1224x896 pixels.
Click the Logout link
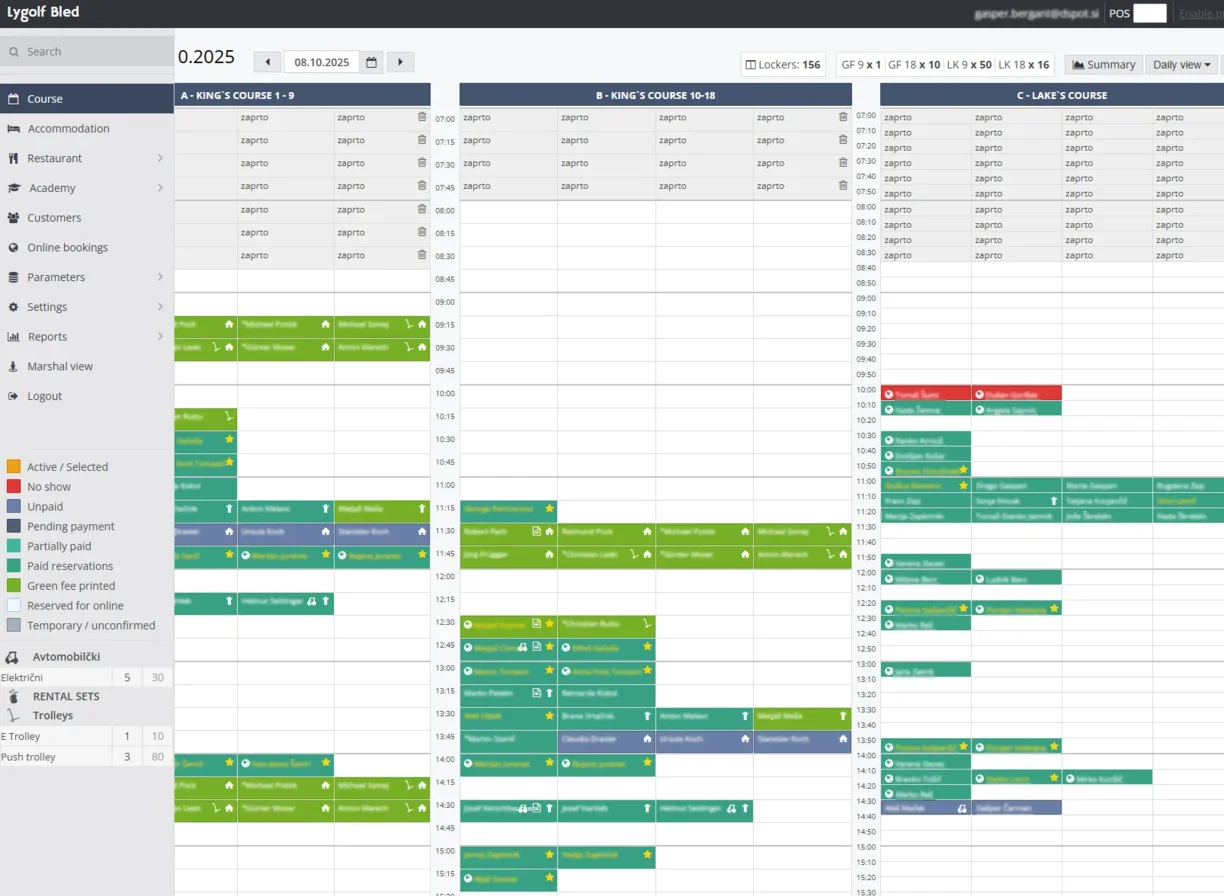coord(44,396)
